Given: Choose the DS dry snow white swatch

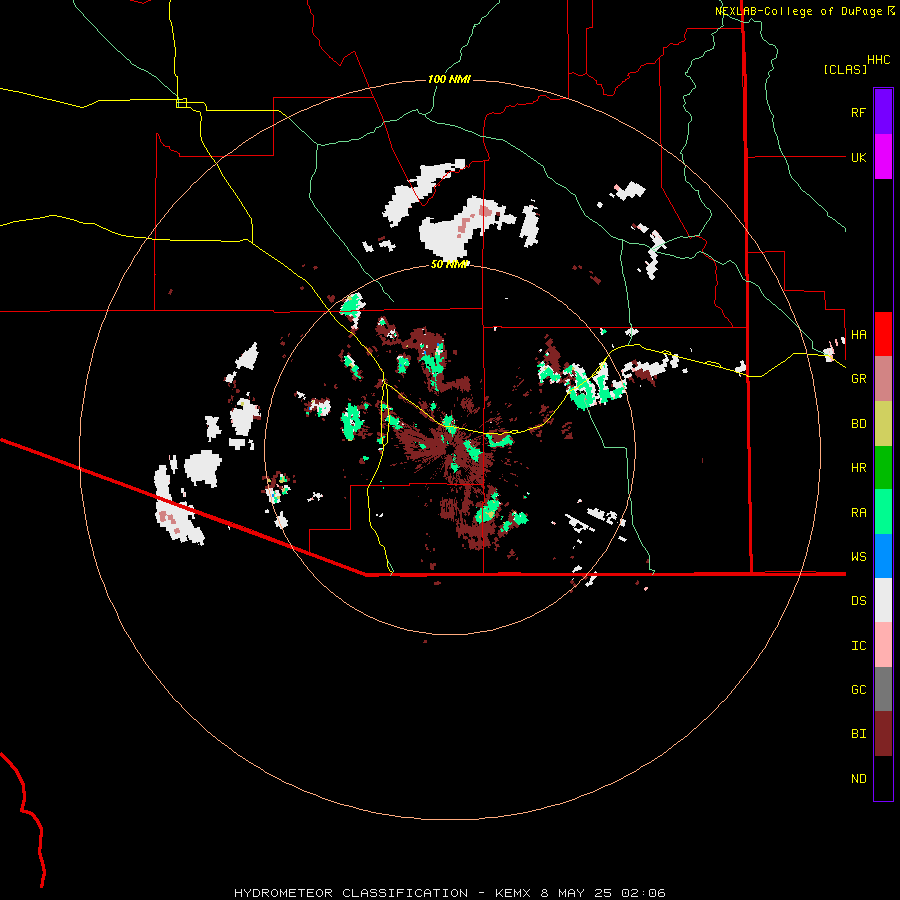Looking at the screenshot, I should pyautogui.click(x=883, y=600).
